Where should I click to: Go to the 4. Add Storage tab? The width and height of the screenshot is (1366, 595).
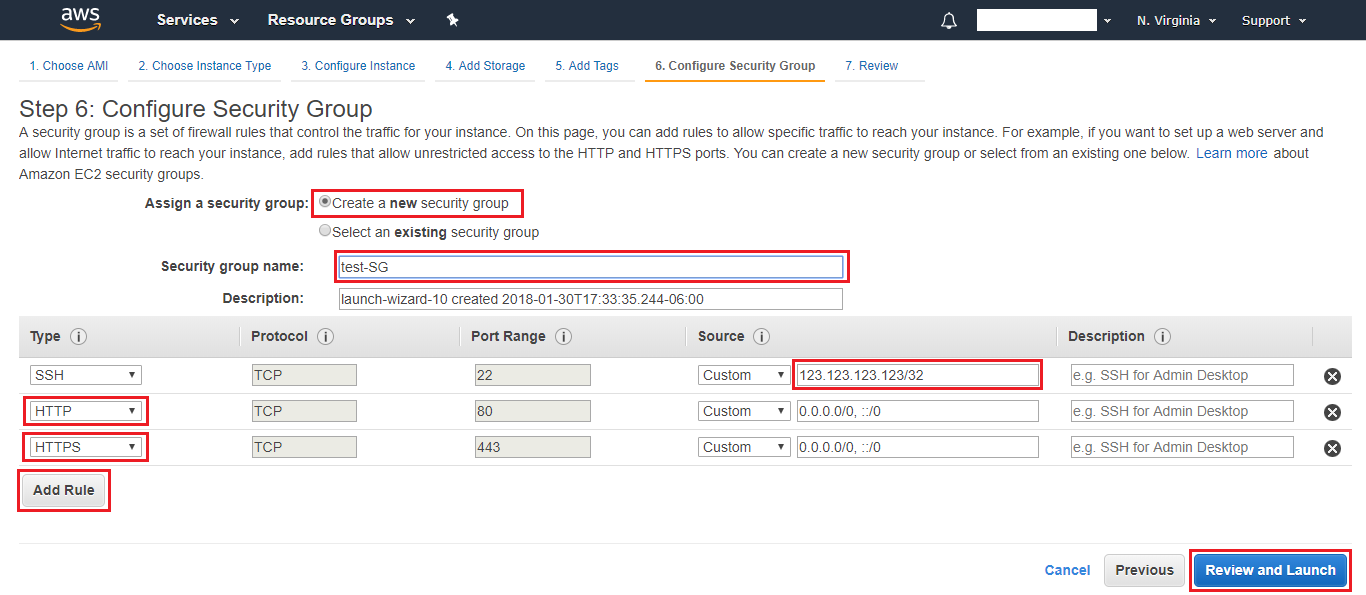pyautogui.click(x=485, y=66)
